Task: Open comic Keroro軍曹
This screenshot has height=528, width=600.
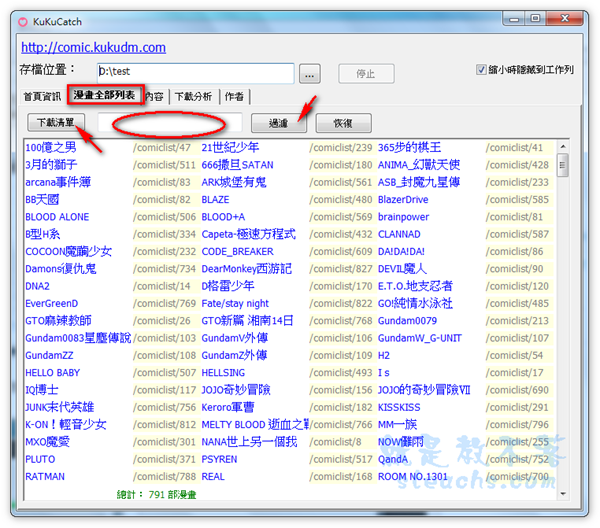Action: [228, 407]
